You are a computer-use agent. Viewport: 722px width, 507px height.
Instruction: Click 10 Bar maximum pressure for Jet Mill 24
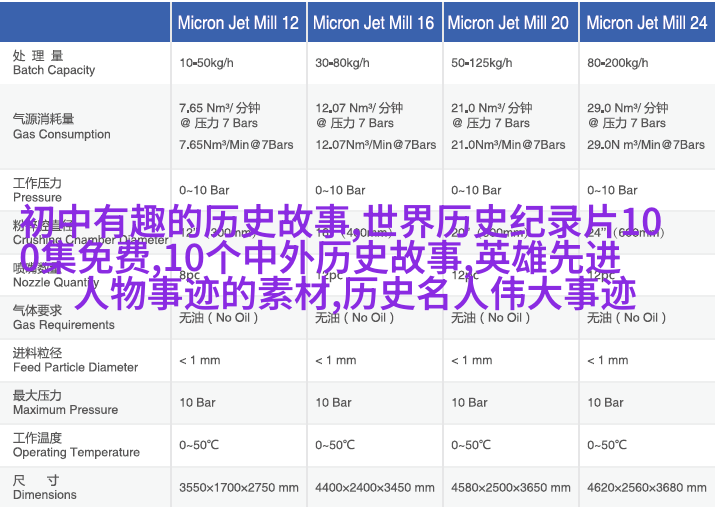click(x=605, y=402)
